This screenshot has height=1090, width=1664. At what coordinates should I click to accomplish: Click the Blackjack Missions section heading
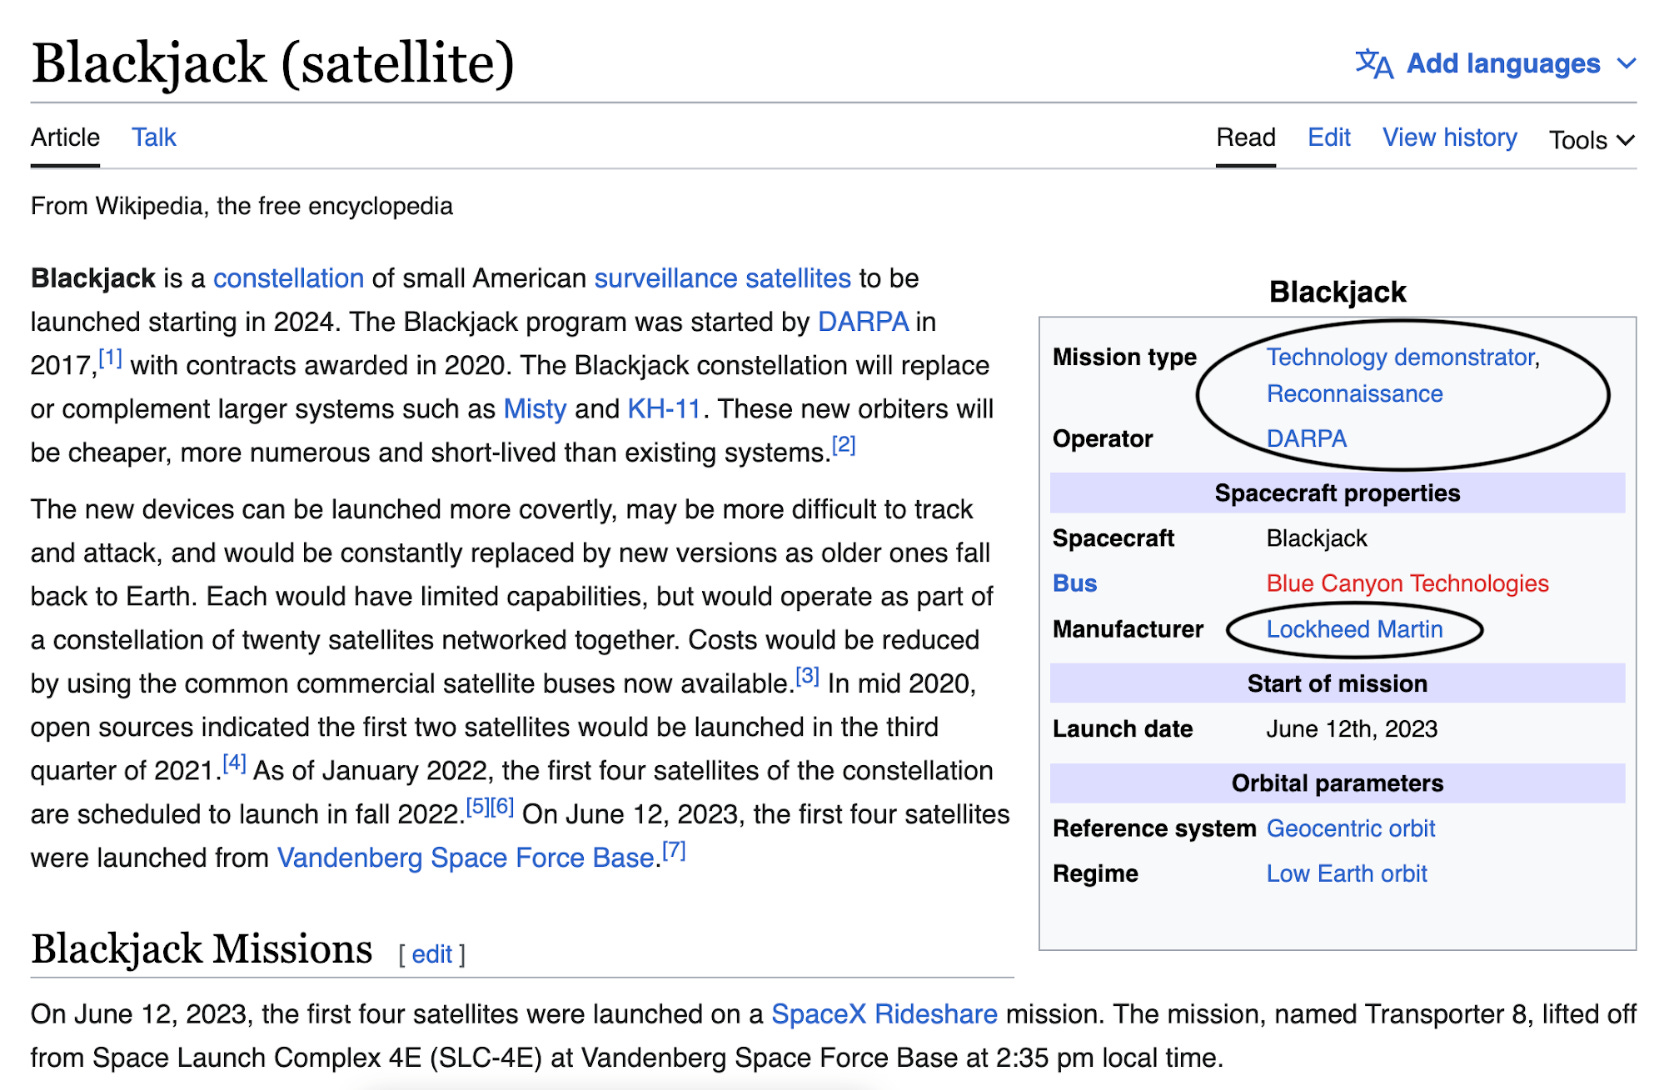(x=202, y=949)
